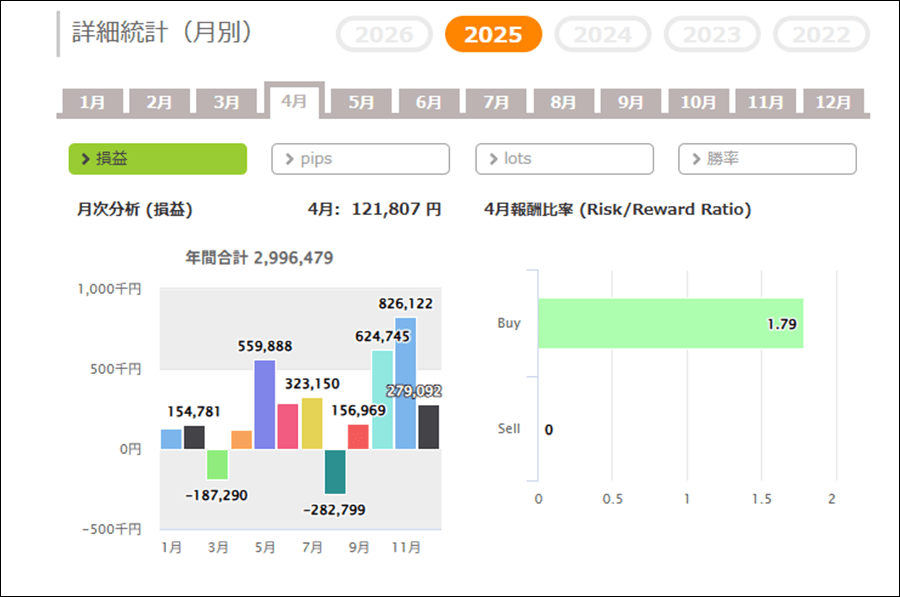
Task: Open the 2022 yearly statistics
Action: [x=821, y=35]
